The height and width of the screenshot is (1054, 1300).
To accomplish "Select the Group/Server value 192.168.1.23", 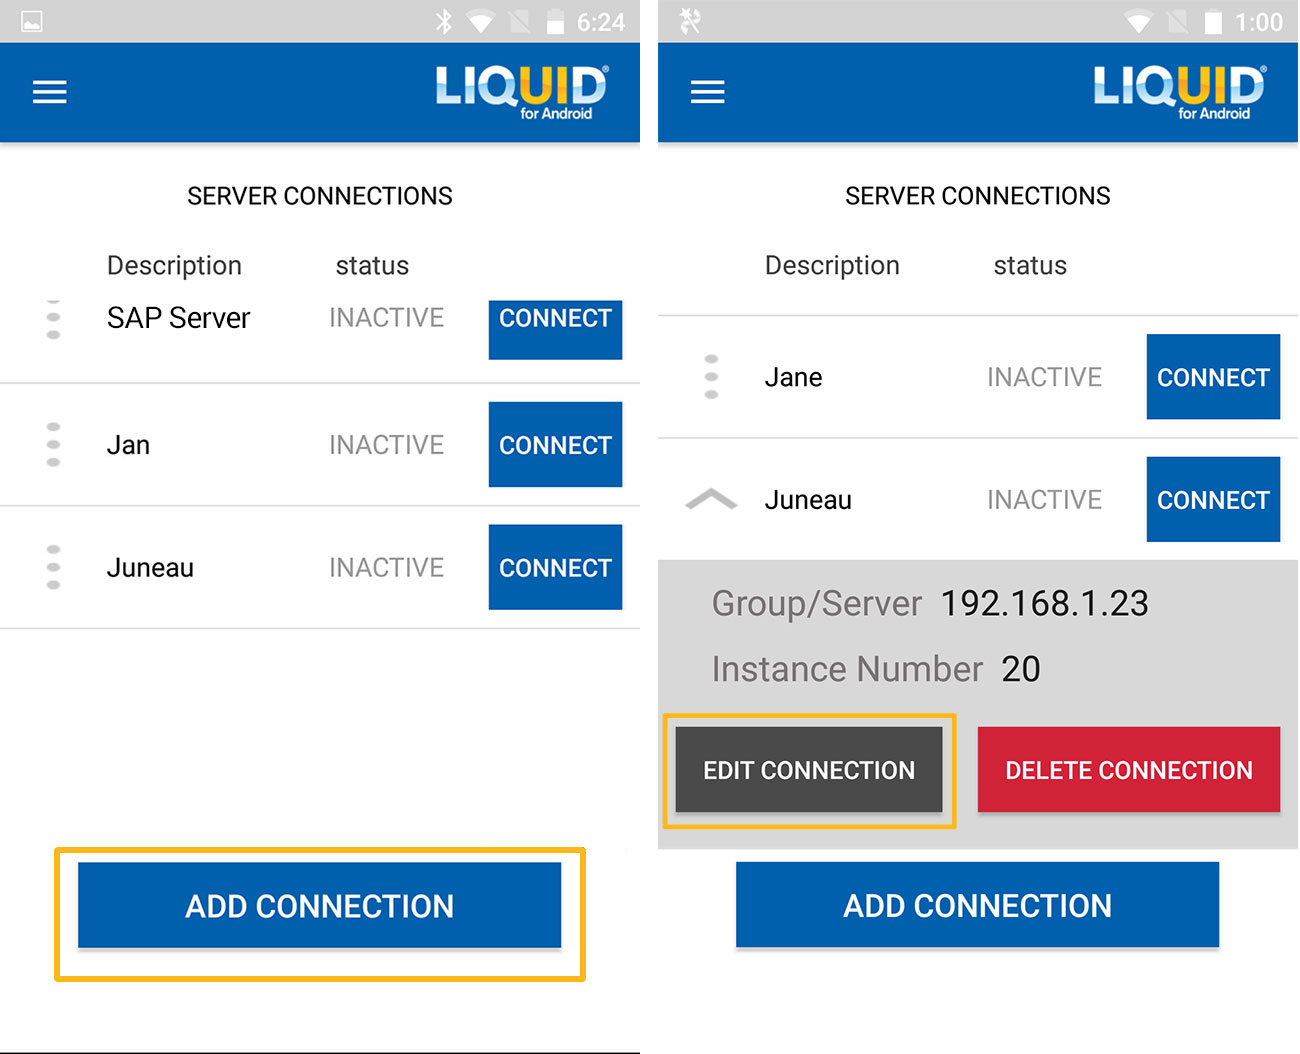I will coord(1044,603).
